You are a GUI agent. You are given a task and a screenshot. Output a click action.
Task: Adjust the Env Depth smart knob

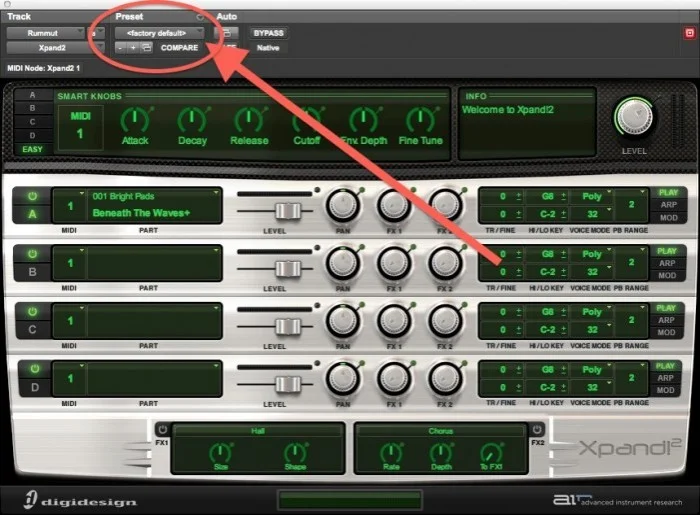click(363, 120)
